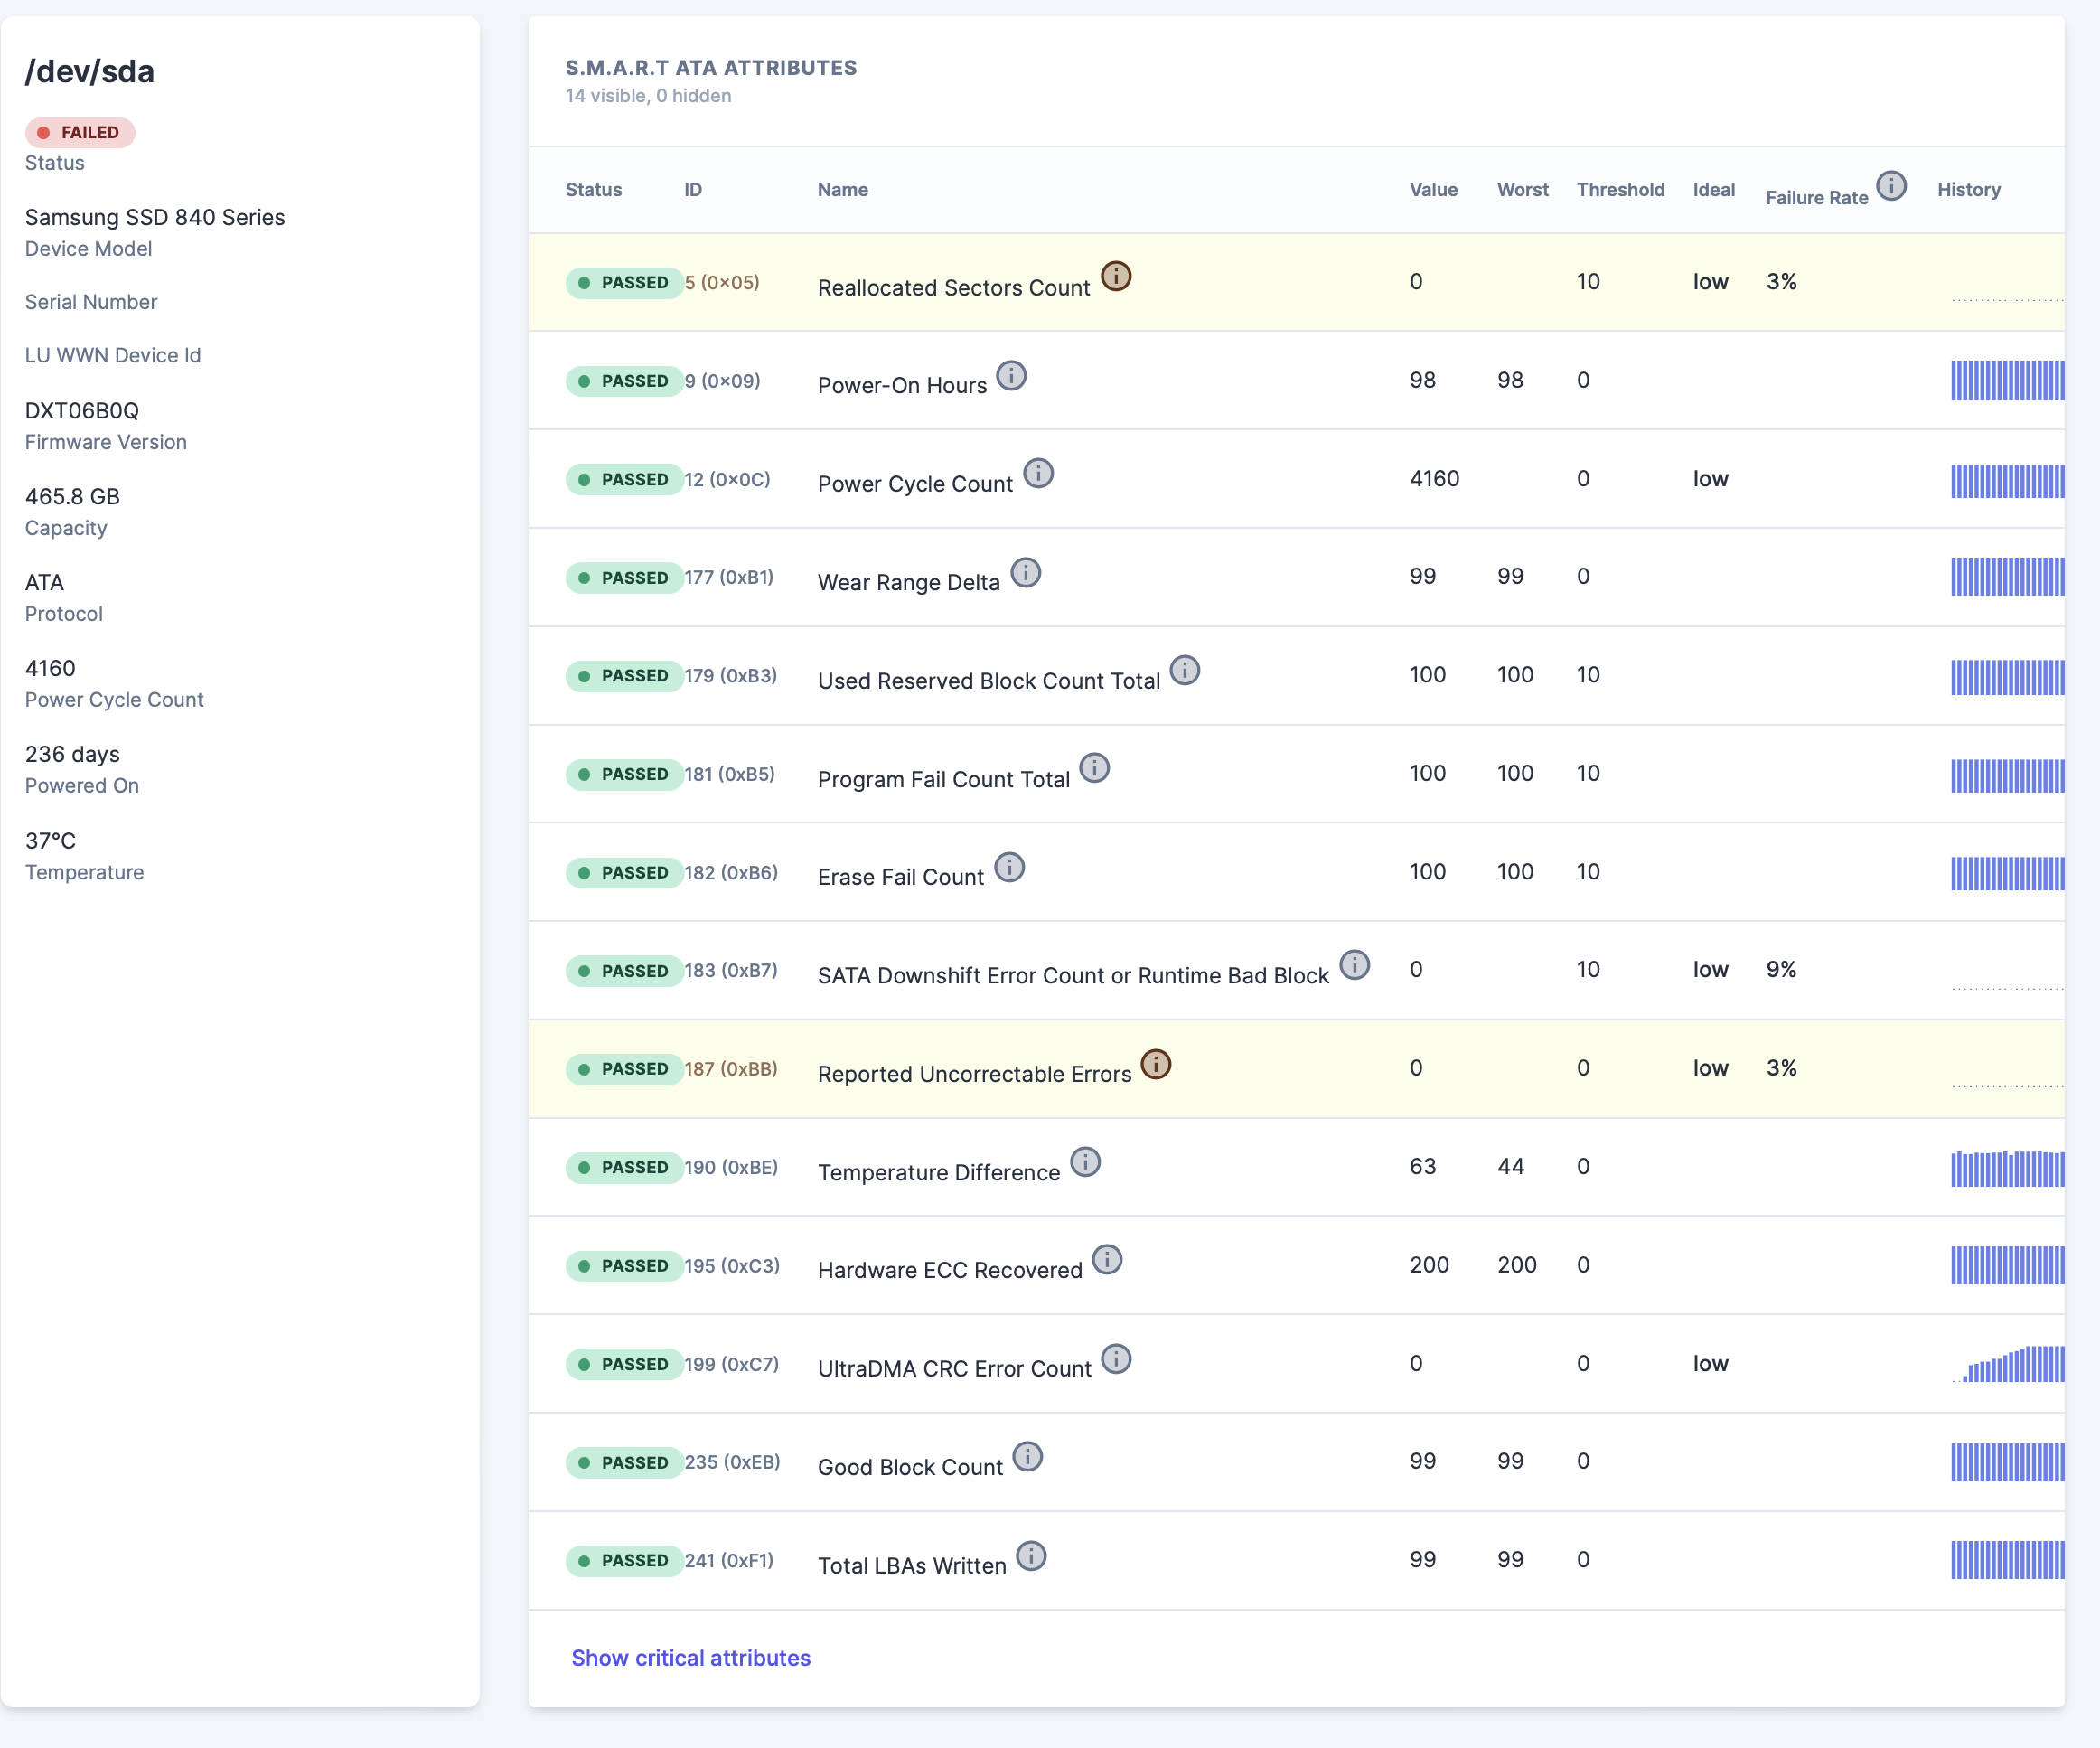This screenshot has width=2100, height=1748.
Task: Open info for Used Reserved Block Count Total
Action: (x=1185, y=671)
